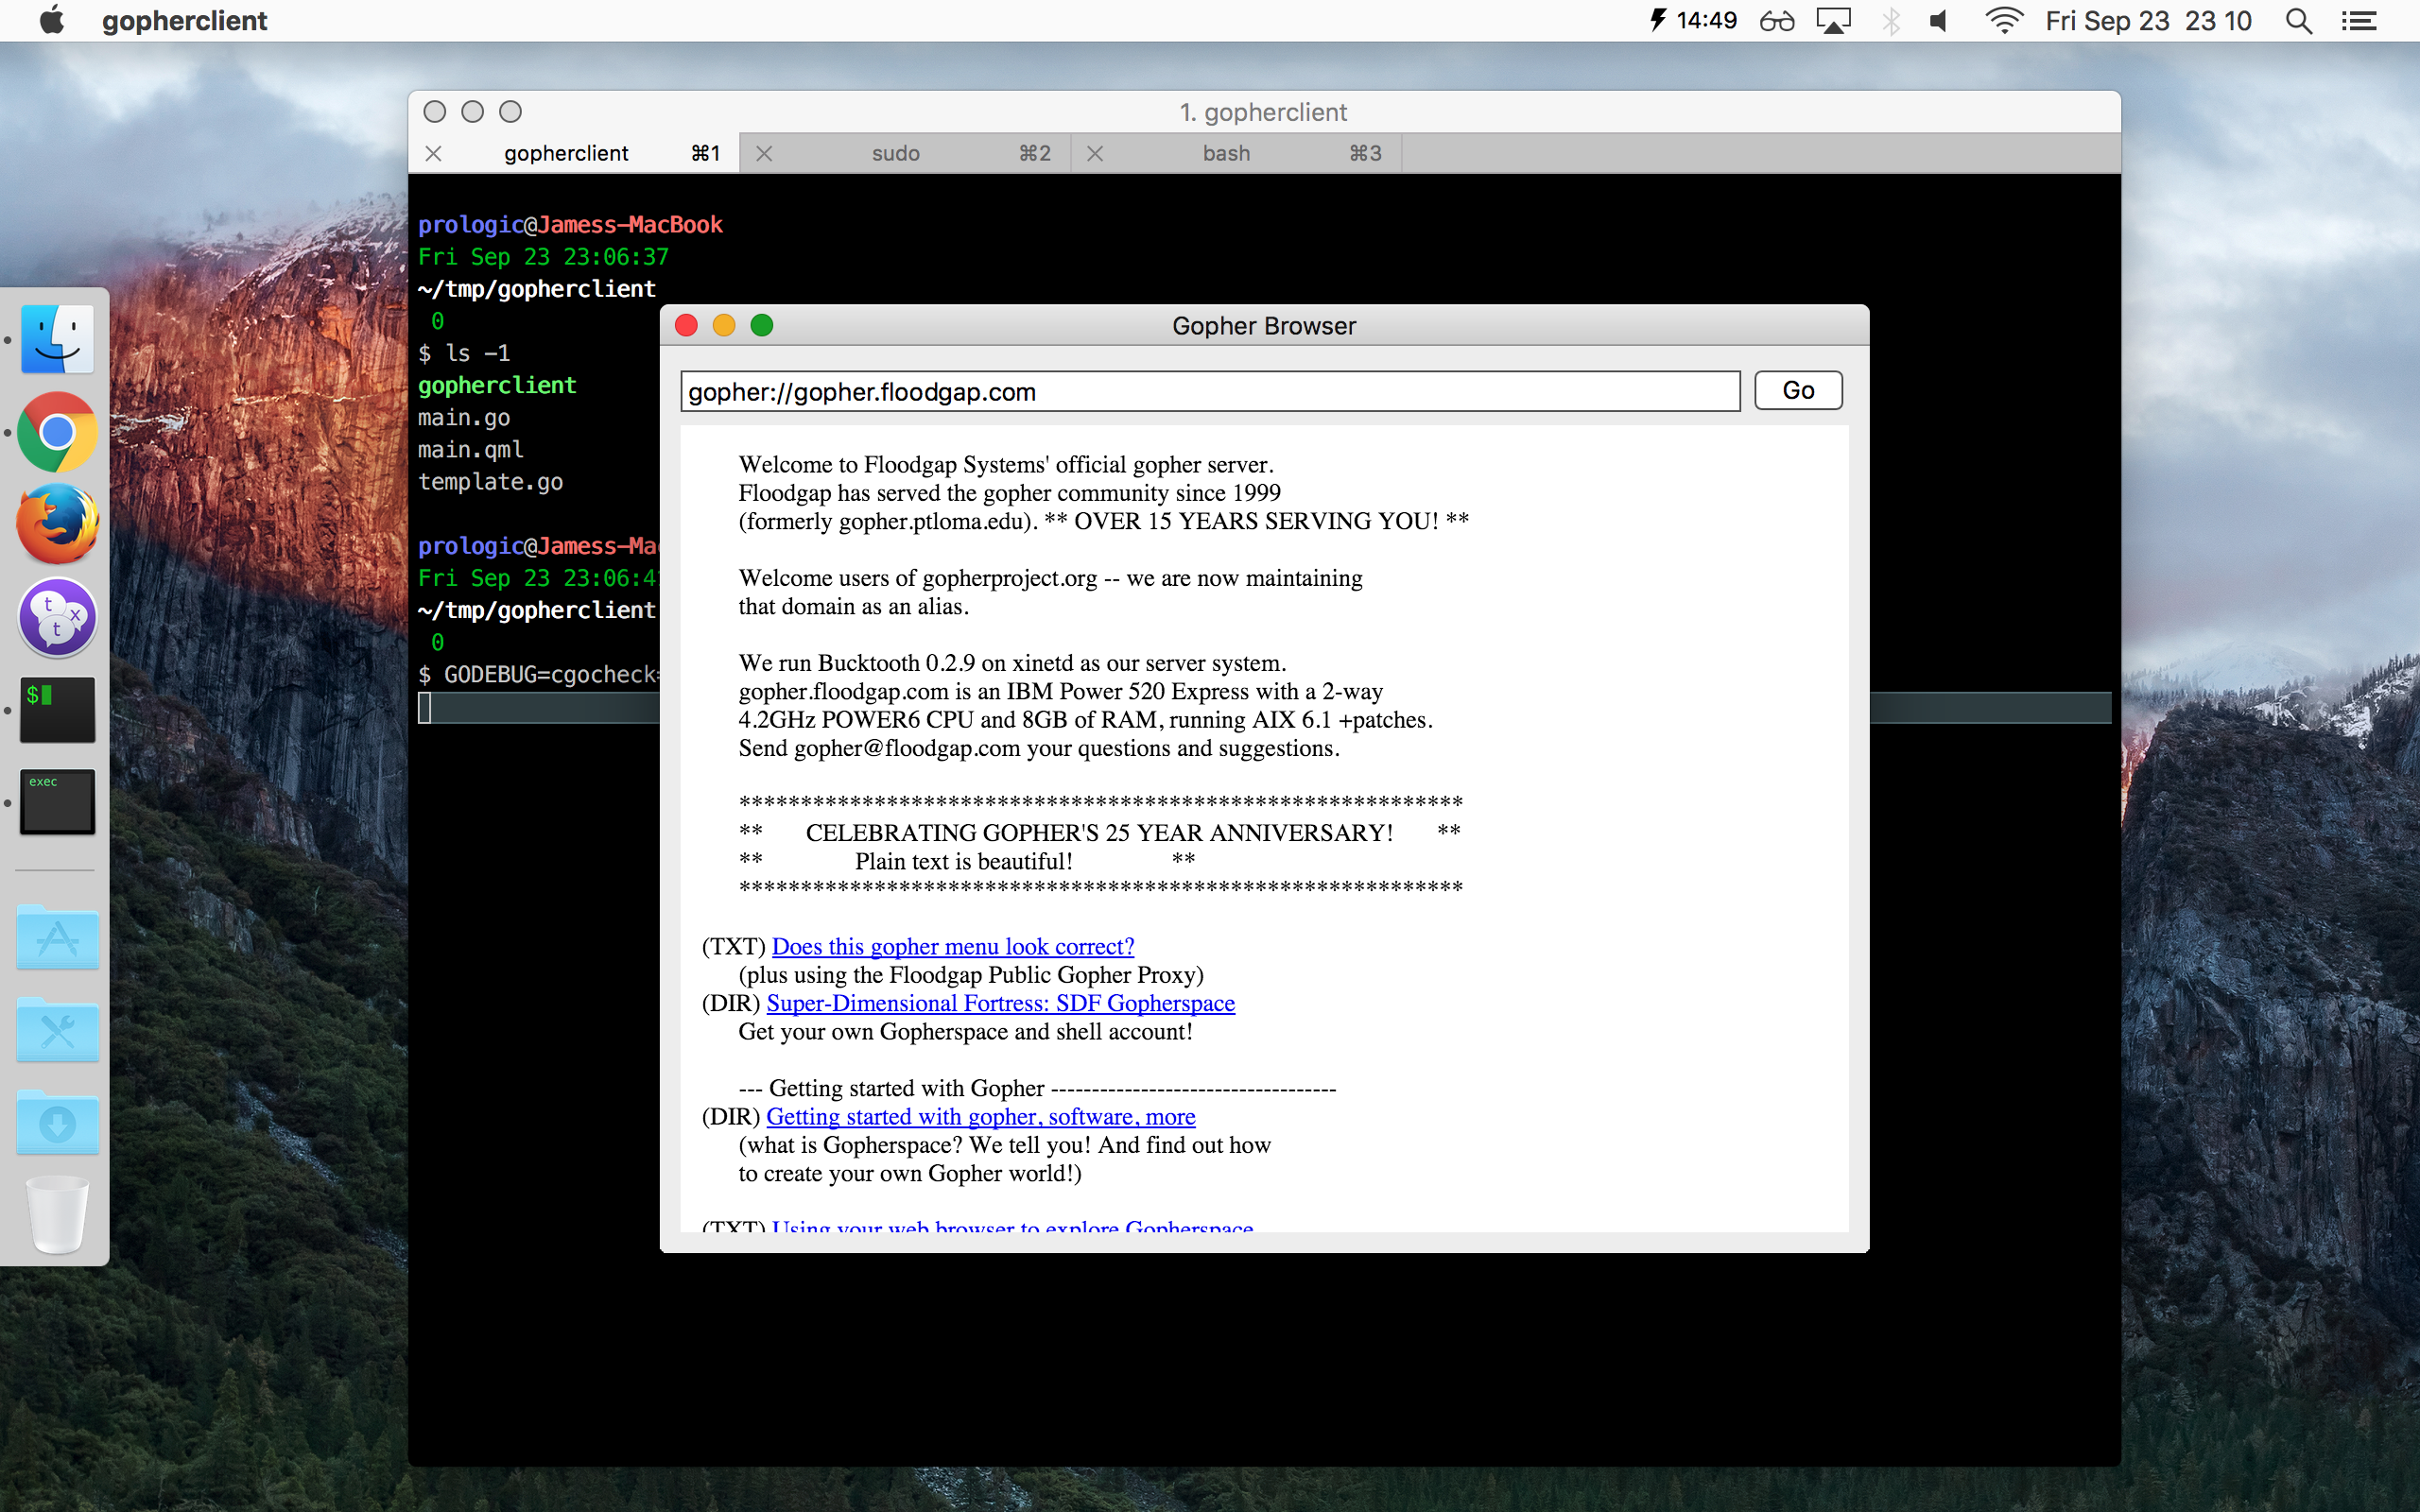Close the bash terminal tab
This screenshot has height=1512, width=2420.
point(1095,153)
